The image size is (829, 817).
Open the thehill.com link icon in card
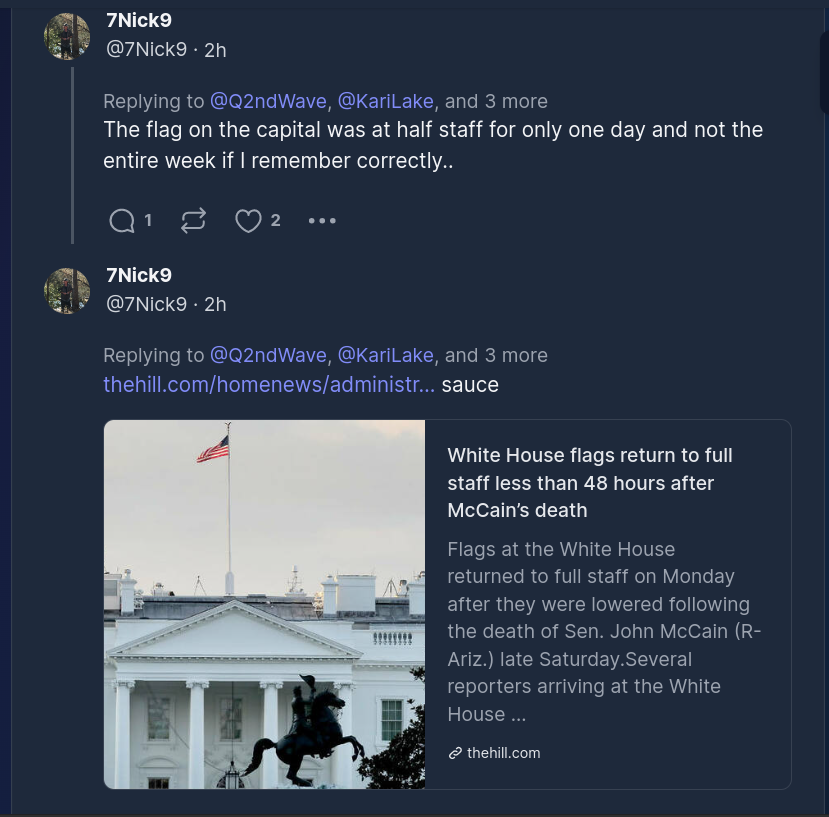tap(455, 753)
